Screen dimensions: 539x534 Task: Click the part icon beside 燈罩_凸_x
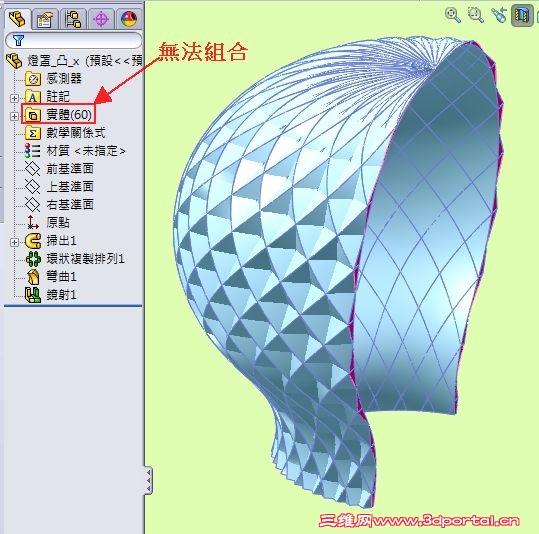[14, 61]
